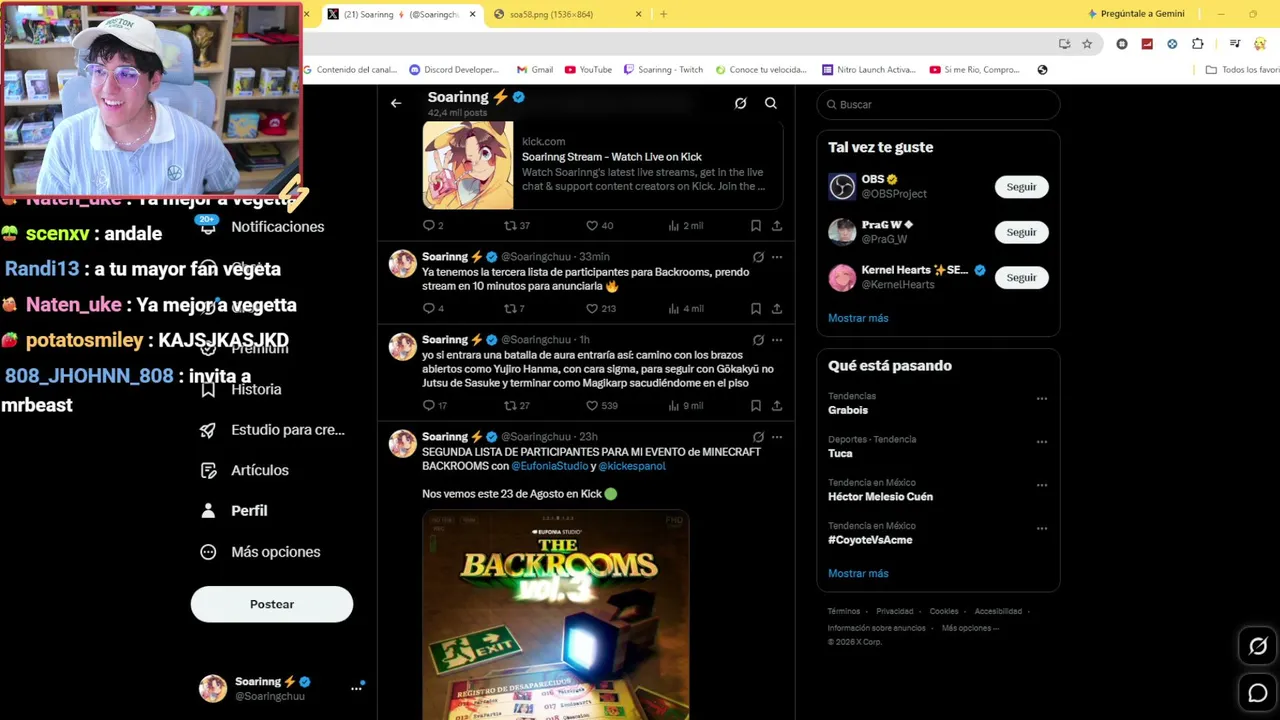Share the batalla de aura post
This screenshot has width=1280, height=720.
click(x=777, y=406)
